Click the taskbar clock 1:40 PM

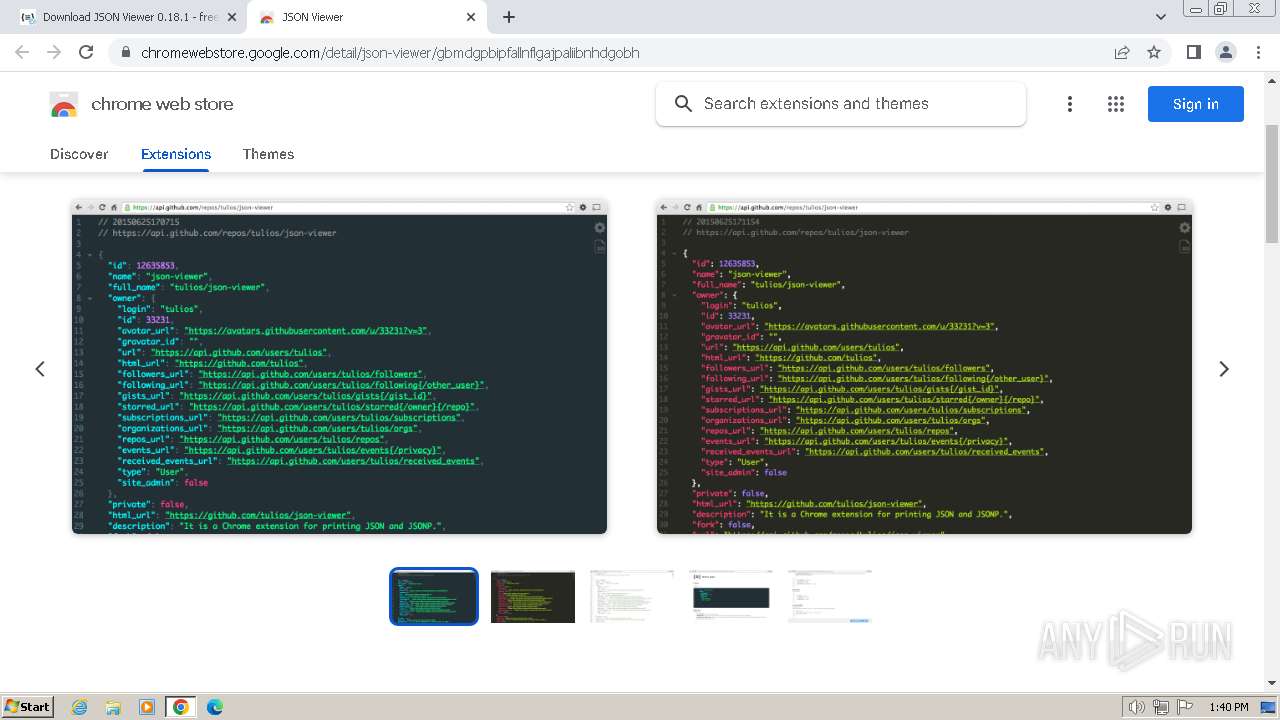(1228, 707)
